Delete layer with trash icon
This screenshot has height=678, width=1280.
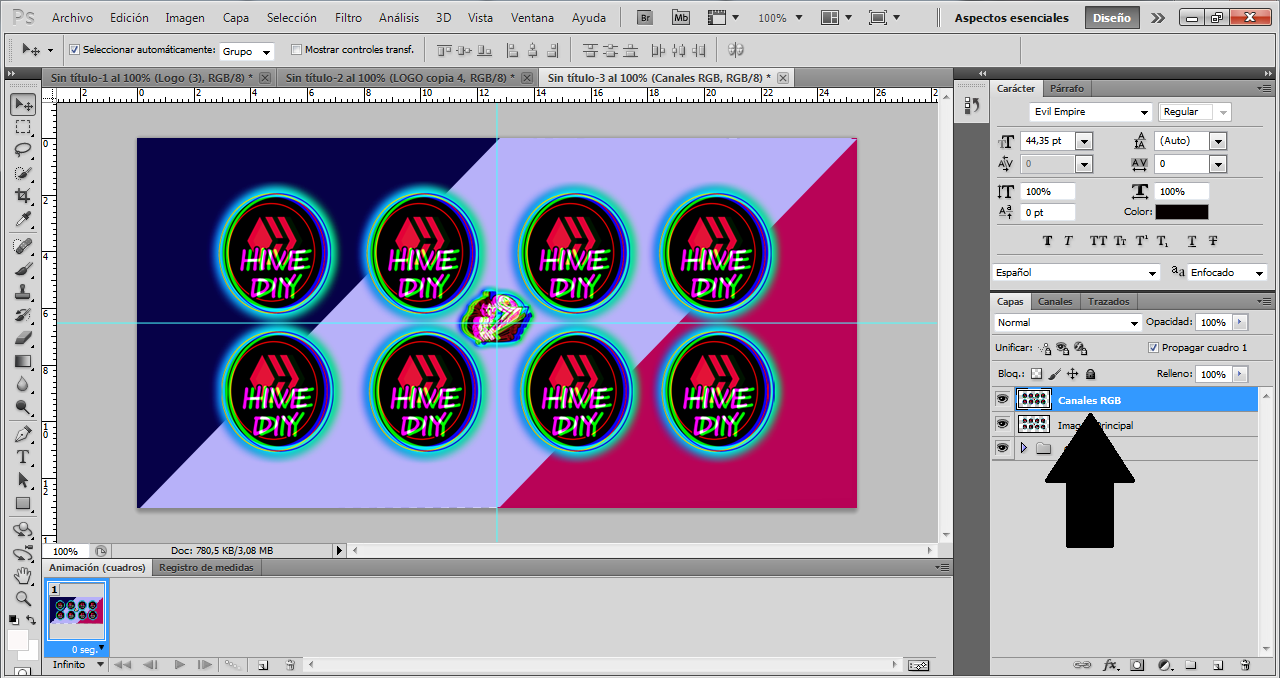[x=1245, y=665]
